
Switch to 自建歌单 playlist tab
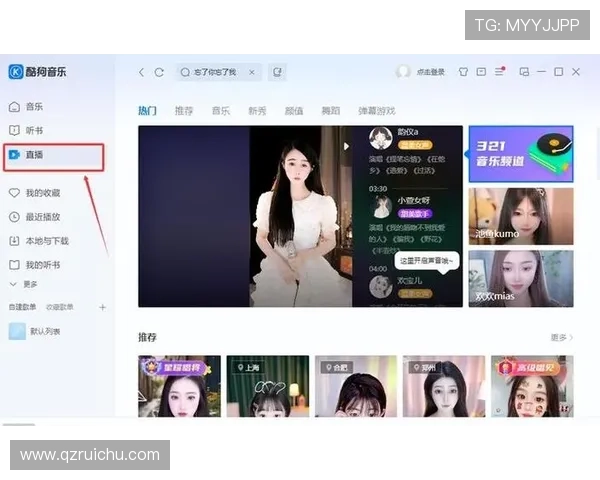pyautogui.click(x=22, y=307)
